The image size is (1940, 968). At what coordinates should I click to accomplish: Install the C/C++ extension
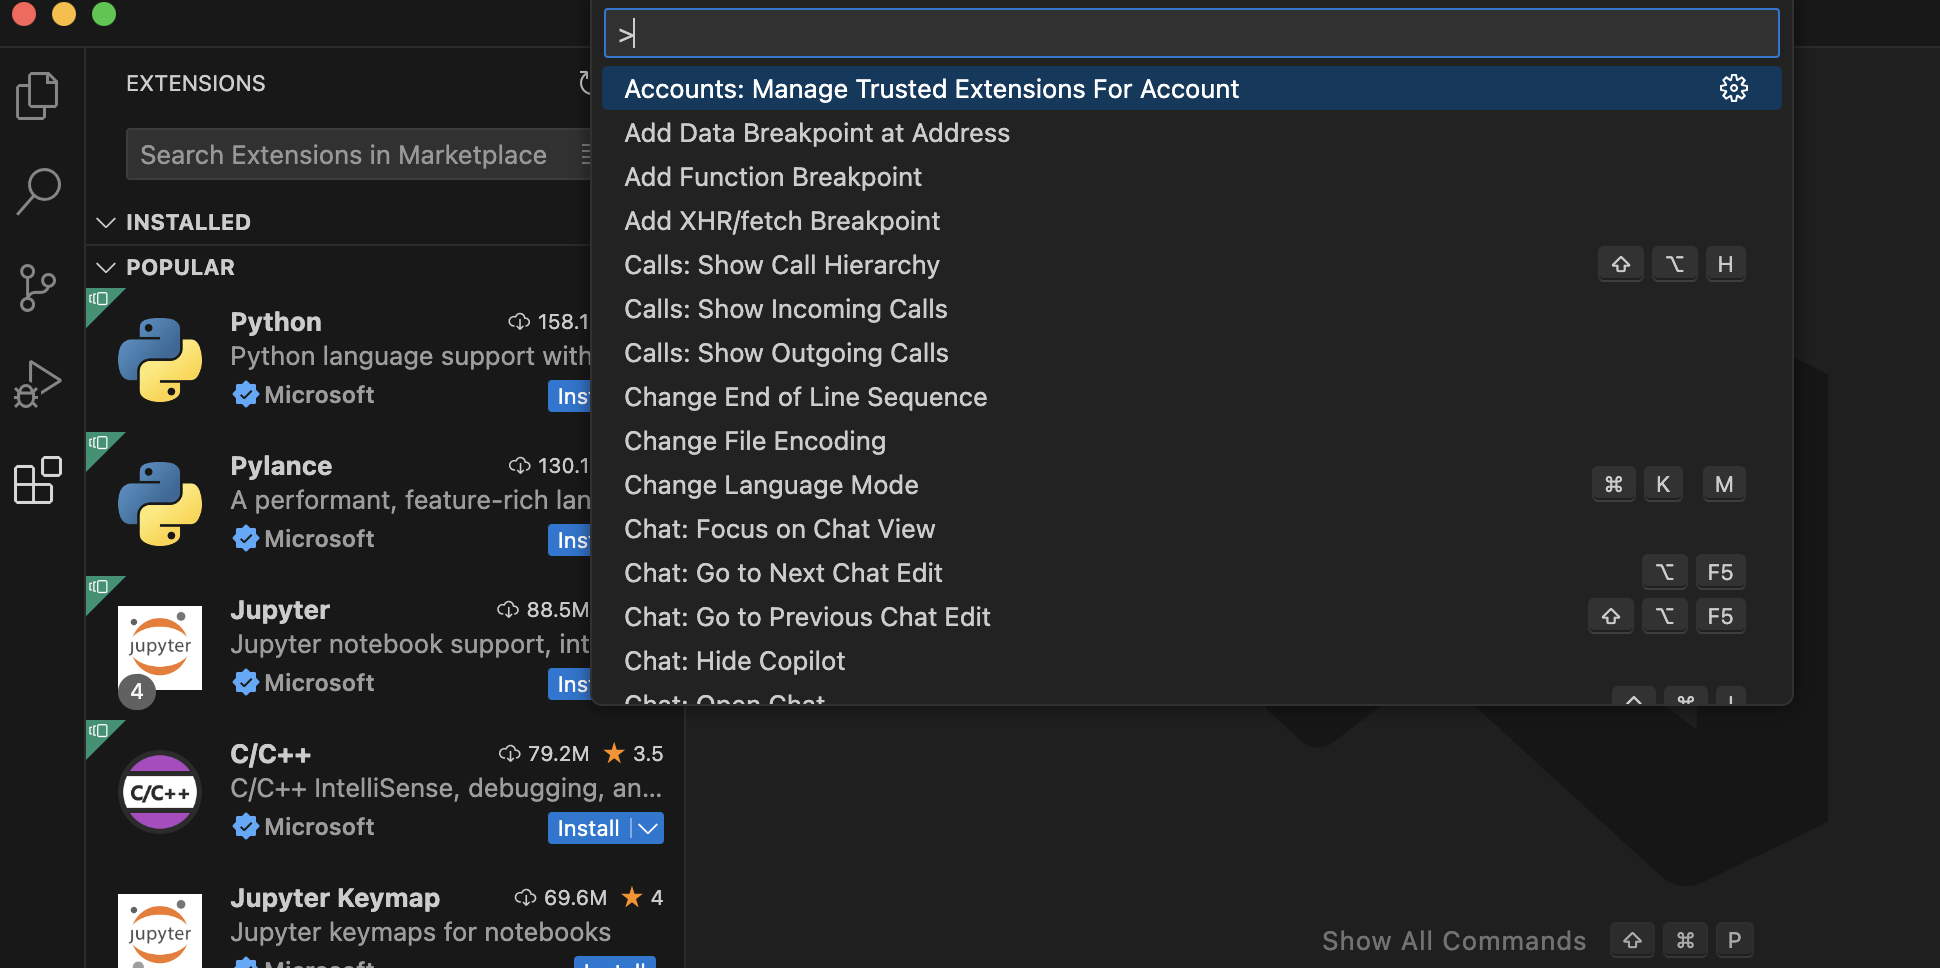(x=589, y=828)
